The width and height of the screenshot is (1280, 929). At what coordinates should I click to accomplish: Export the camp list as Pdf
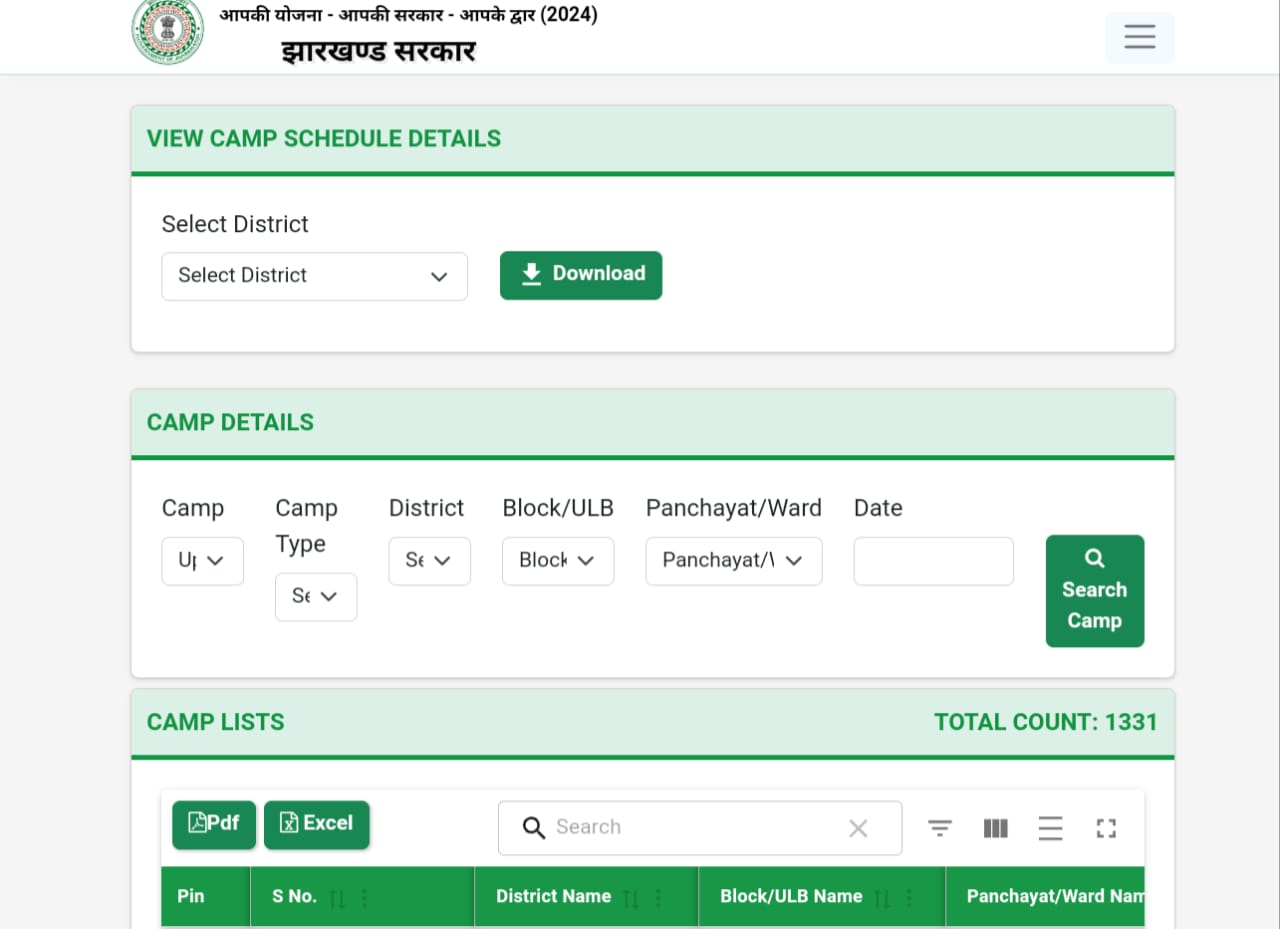214,824
